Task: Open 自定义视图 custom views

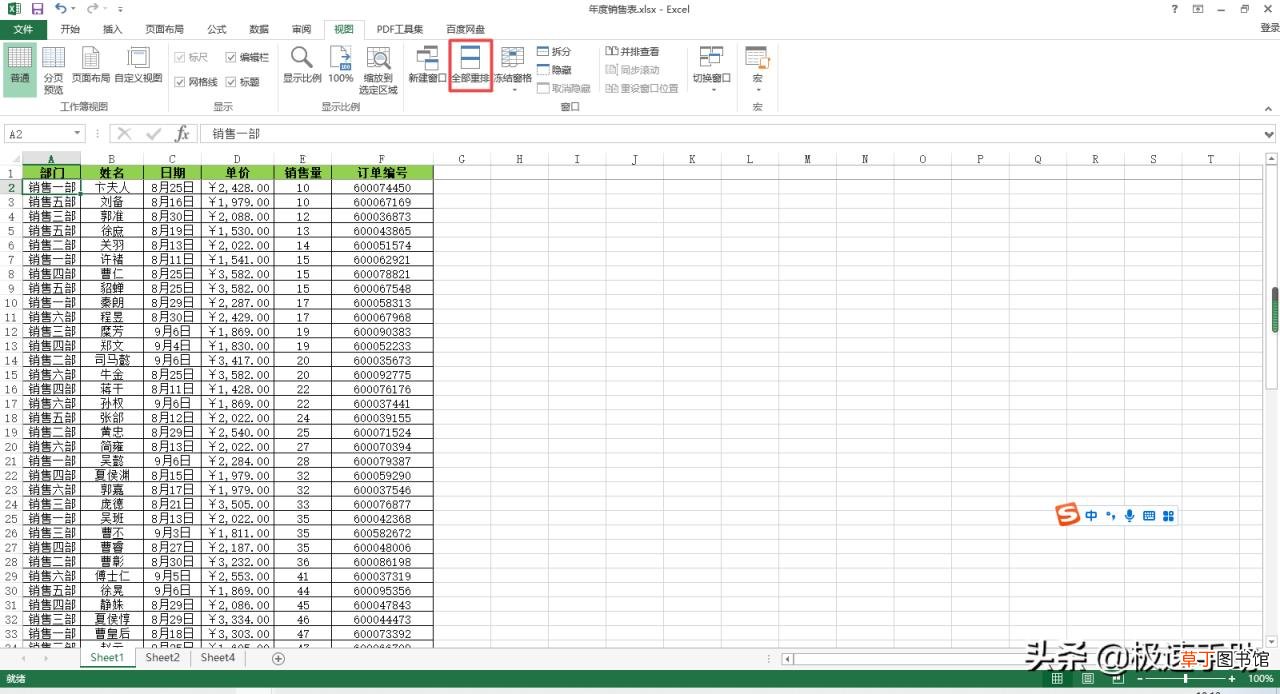Action: pyautogui.click(x=138, y=65)
